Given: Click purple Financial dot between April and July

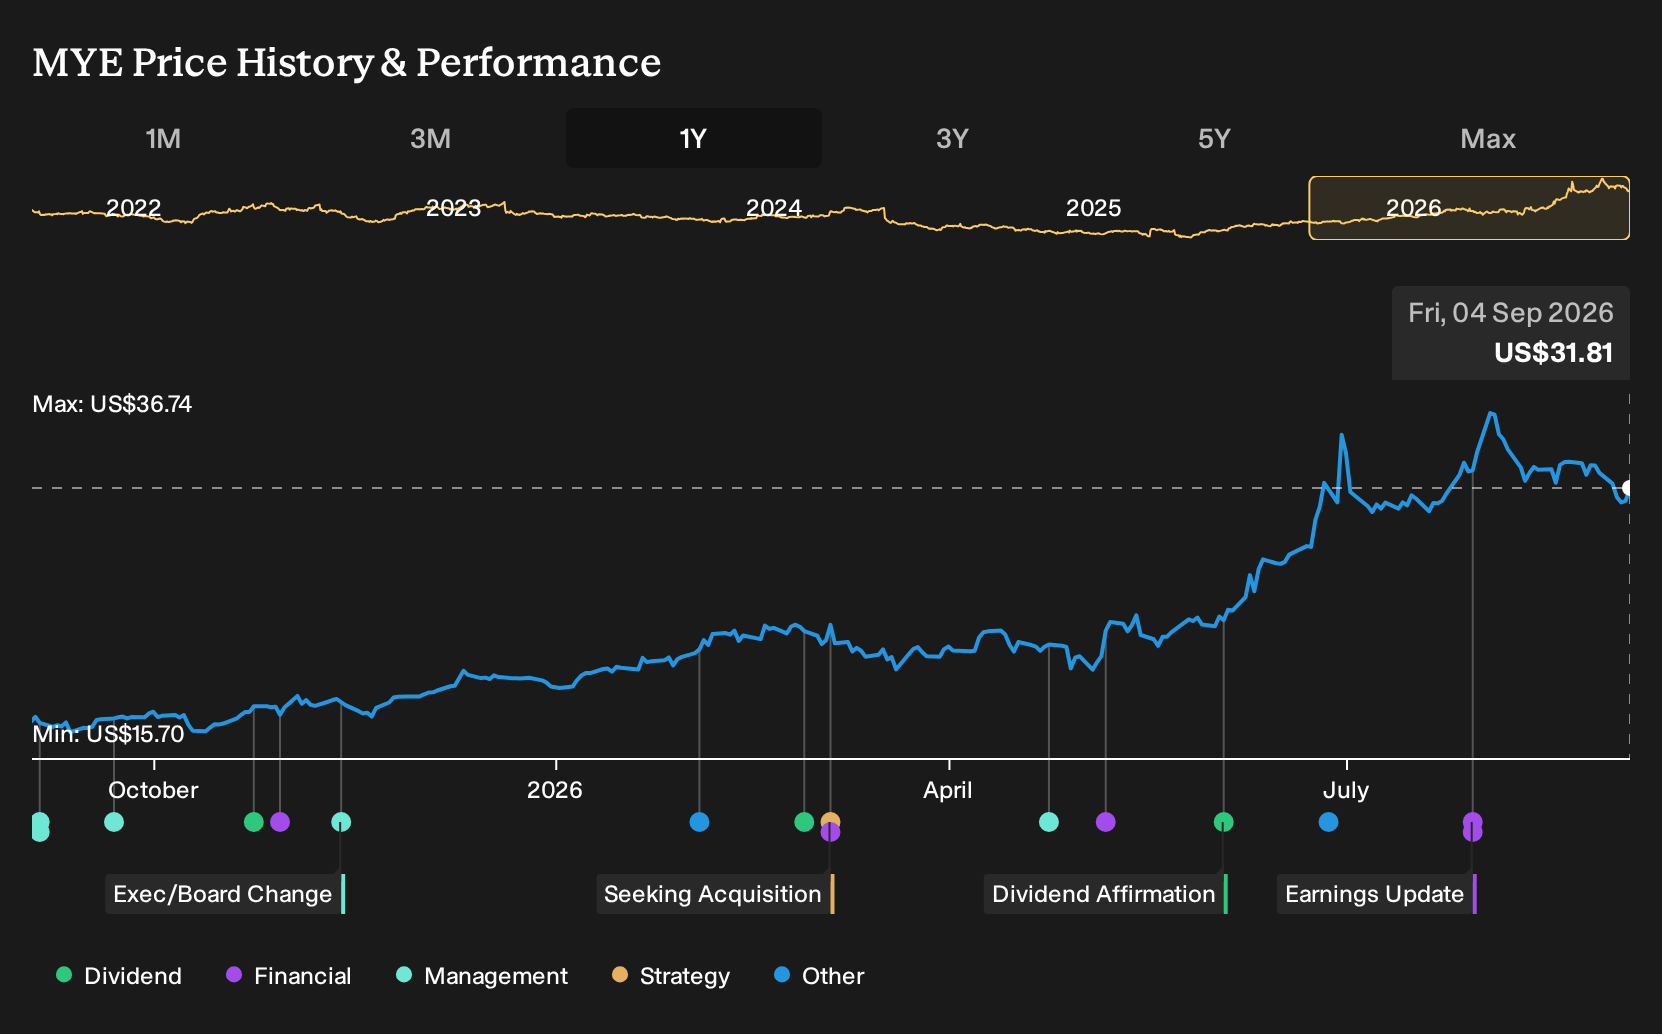Looking at the screenshot, I should 1105,822.
